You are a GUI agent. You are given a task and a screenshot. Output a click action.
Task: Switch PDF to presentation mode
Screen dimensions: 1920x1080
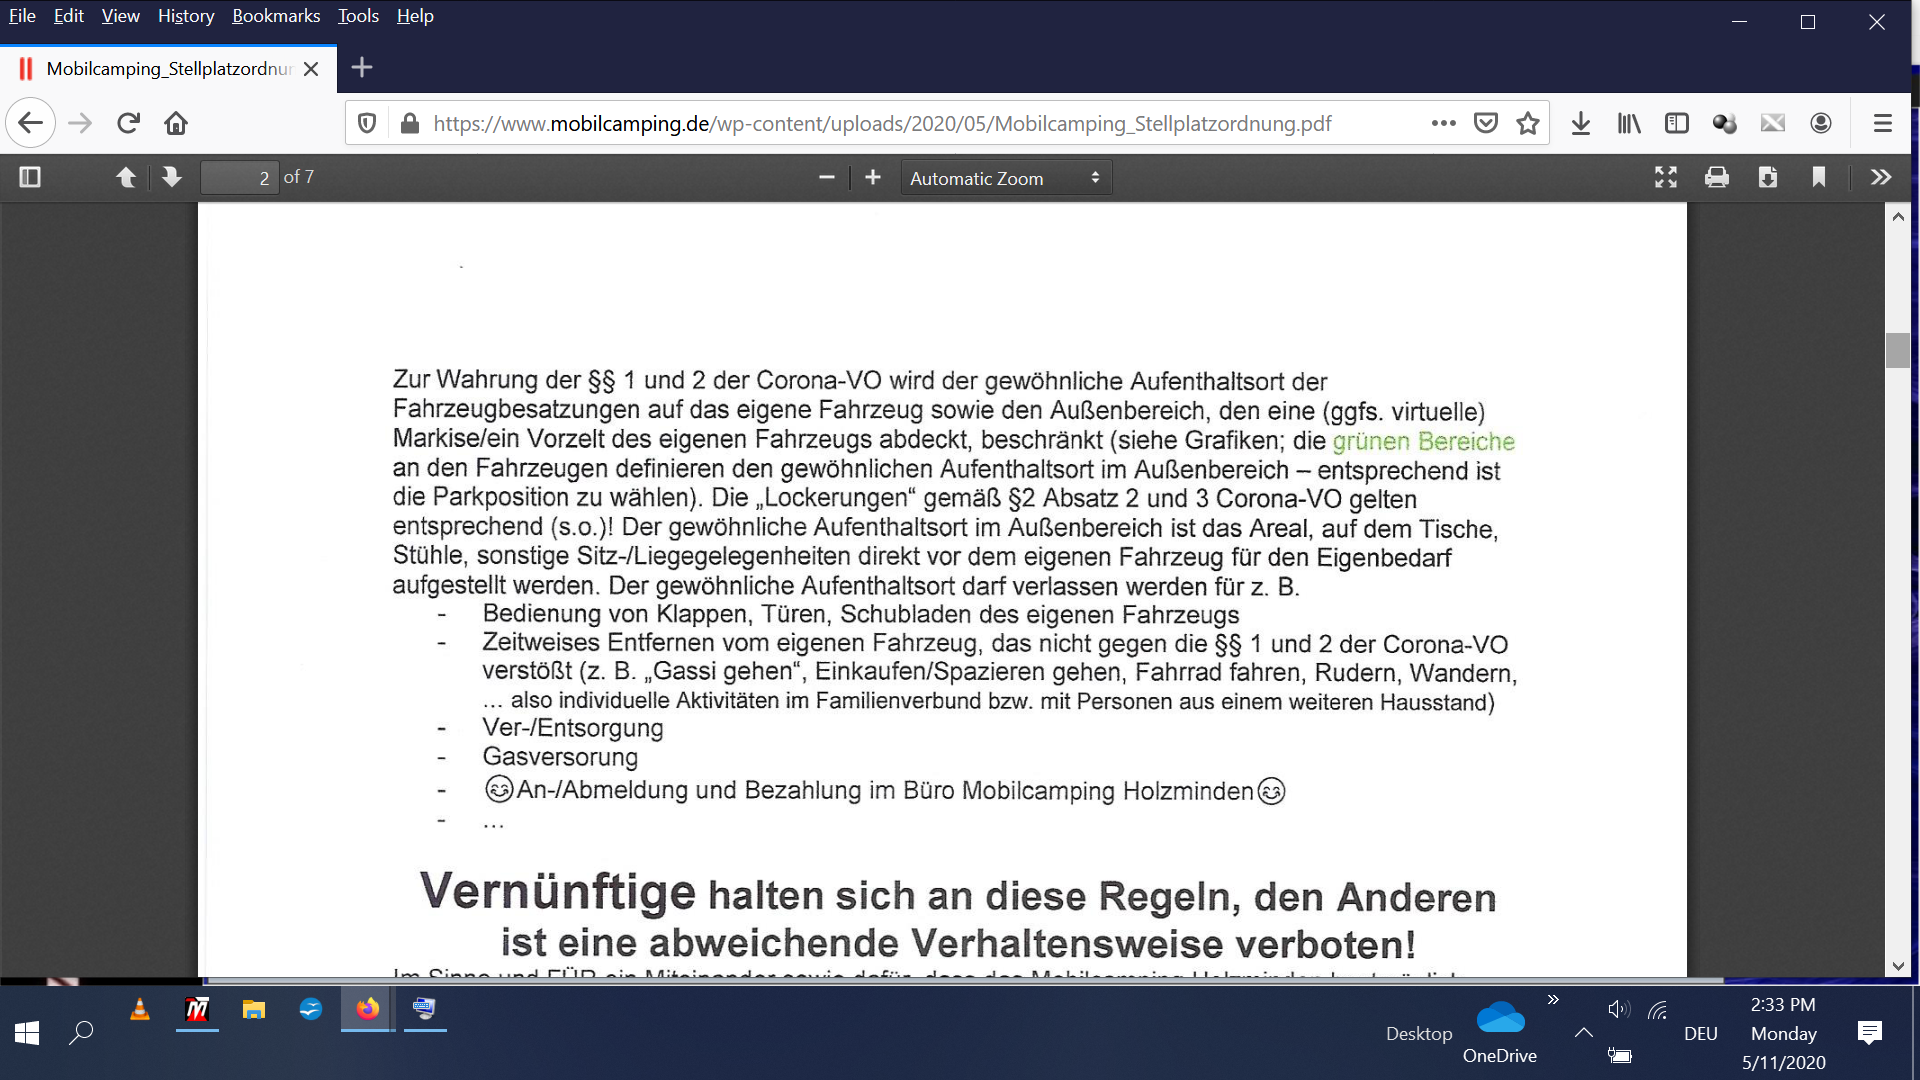pyautogui.click(x=1666, y=177)
